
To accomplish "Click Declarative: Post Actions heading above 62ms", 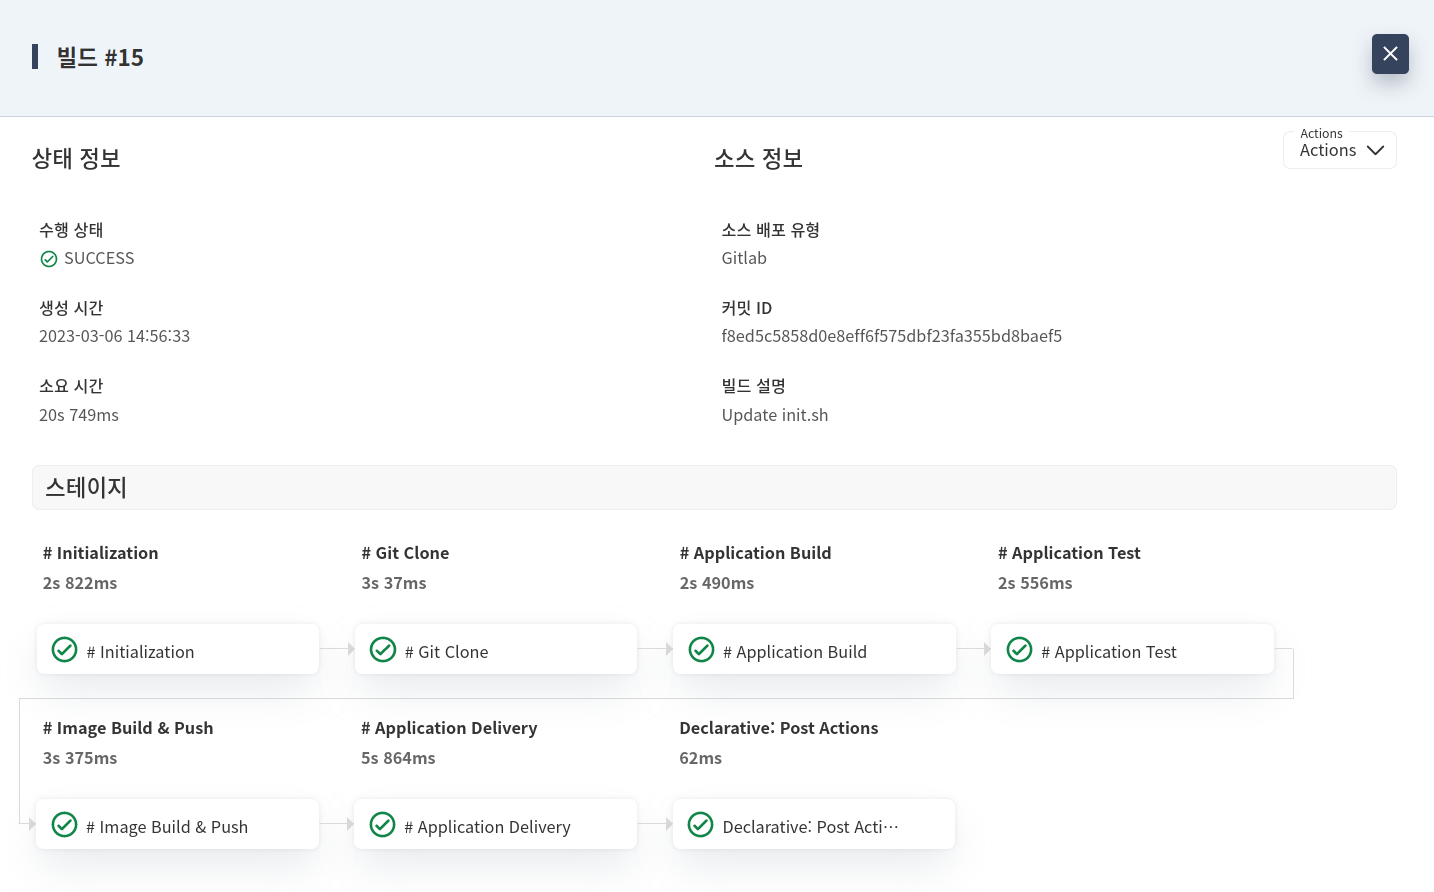I will coord(779,728).
